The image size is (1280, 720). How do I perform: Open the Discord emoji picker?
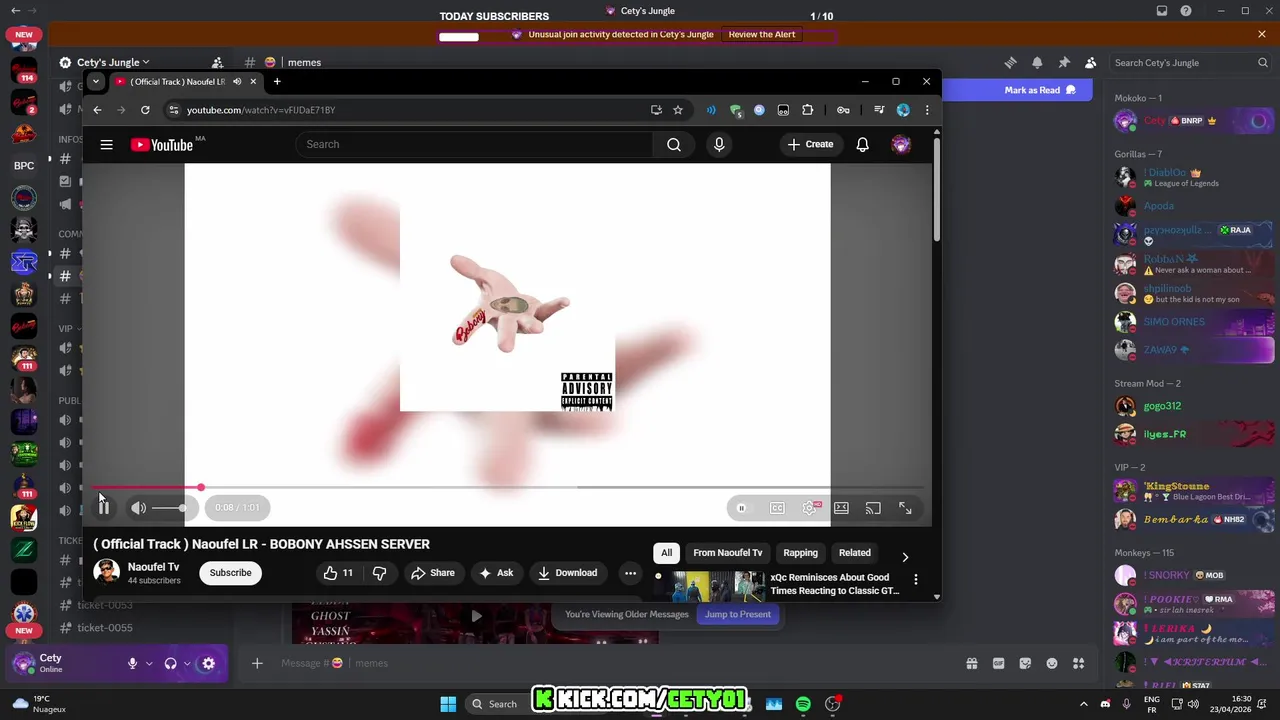(1052, 663)
